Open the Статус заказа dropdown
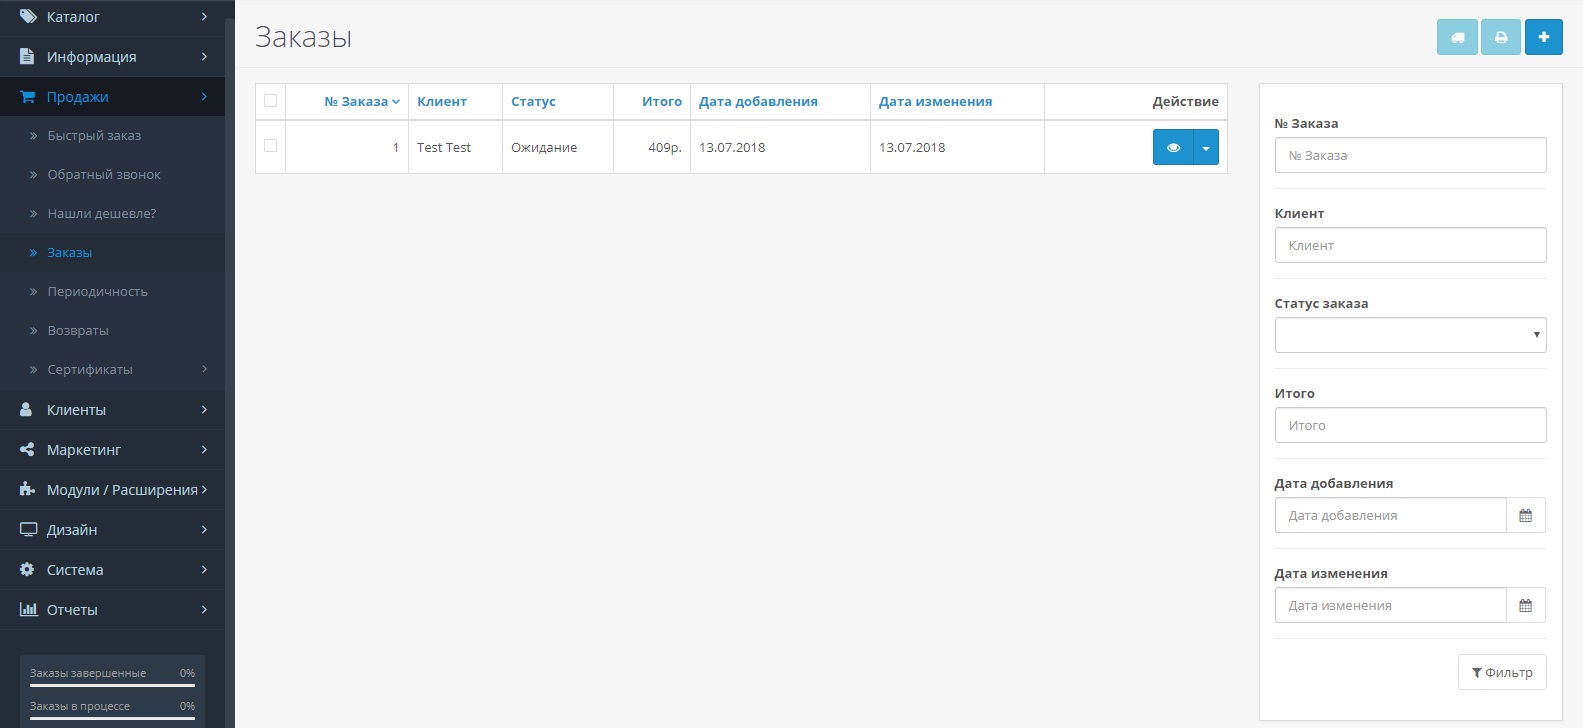 1409,335
